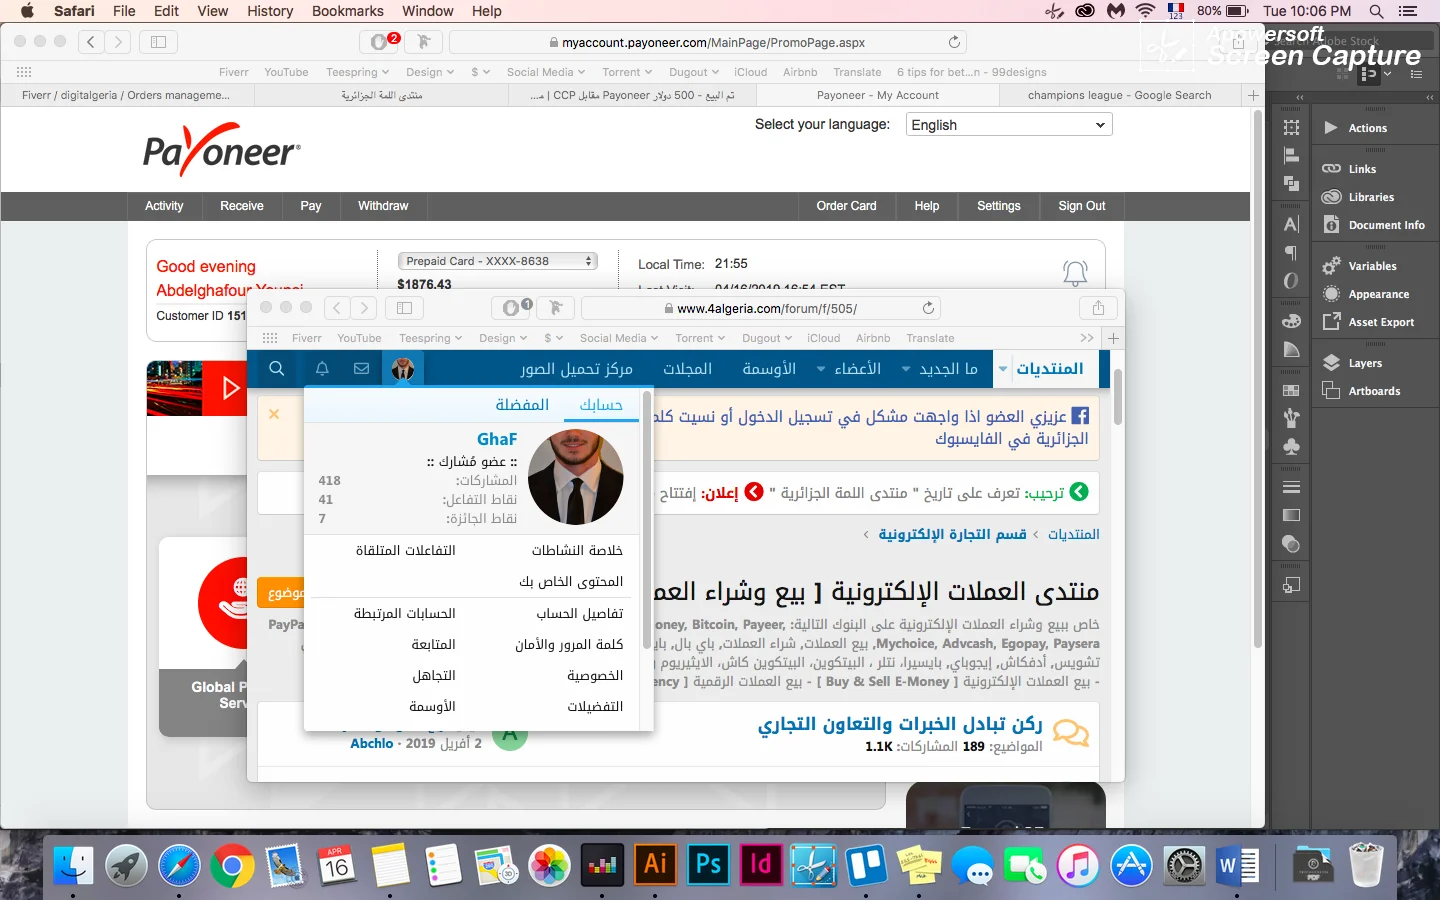The image size is (1440, 900).
Task: Click the forum search magnifier icon
Action: tap(277, 369)
